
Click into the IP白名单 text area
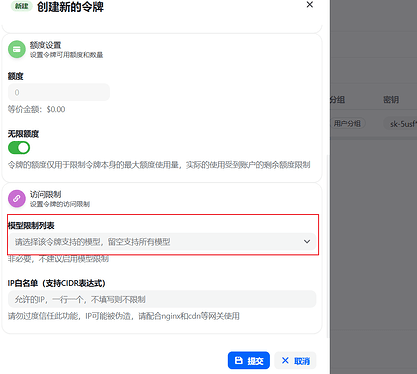[162, 299]
